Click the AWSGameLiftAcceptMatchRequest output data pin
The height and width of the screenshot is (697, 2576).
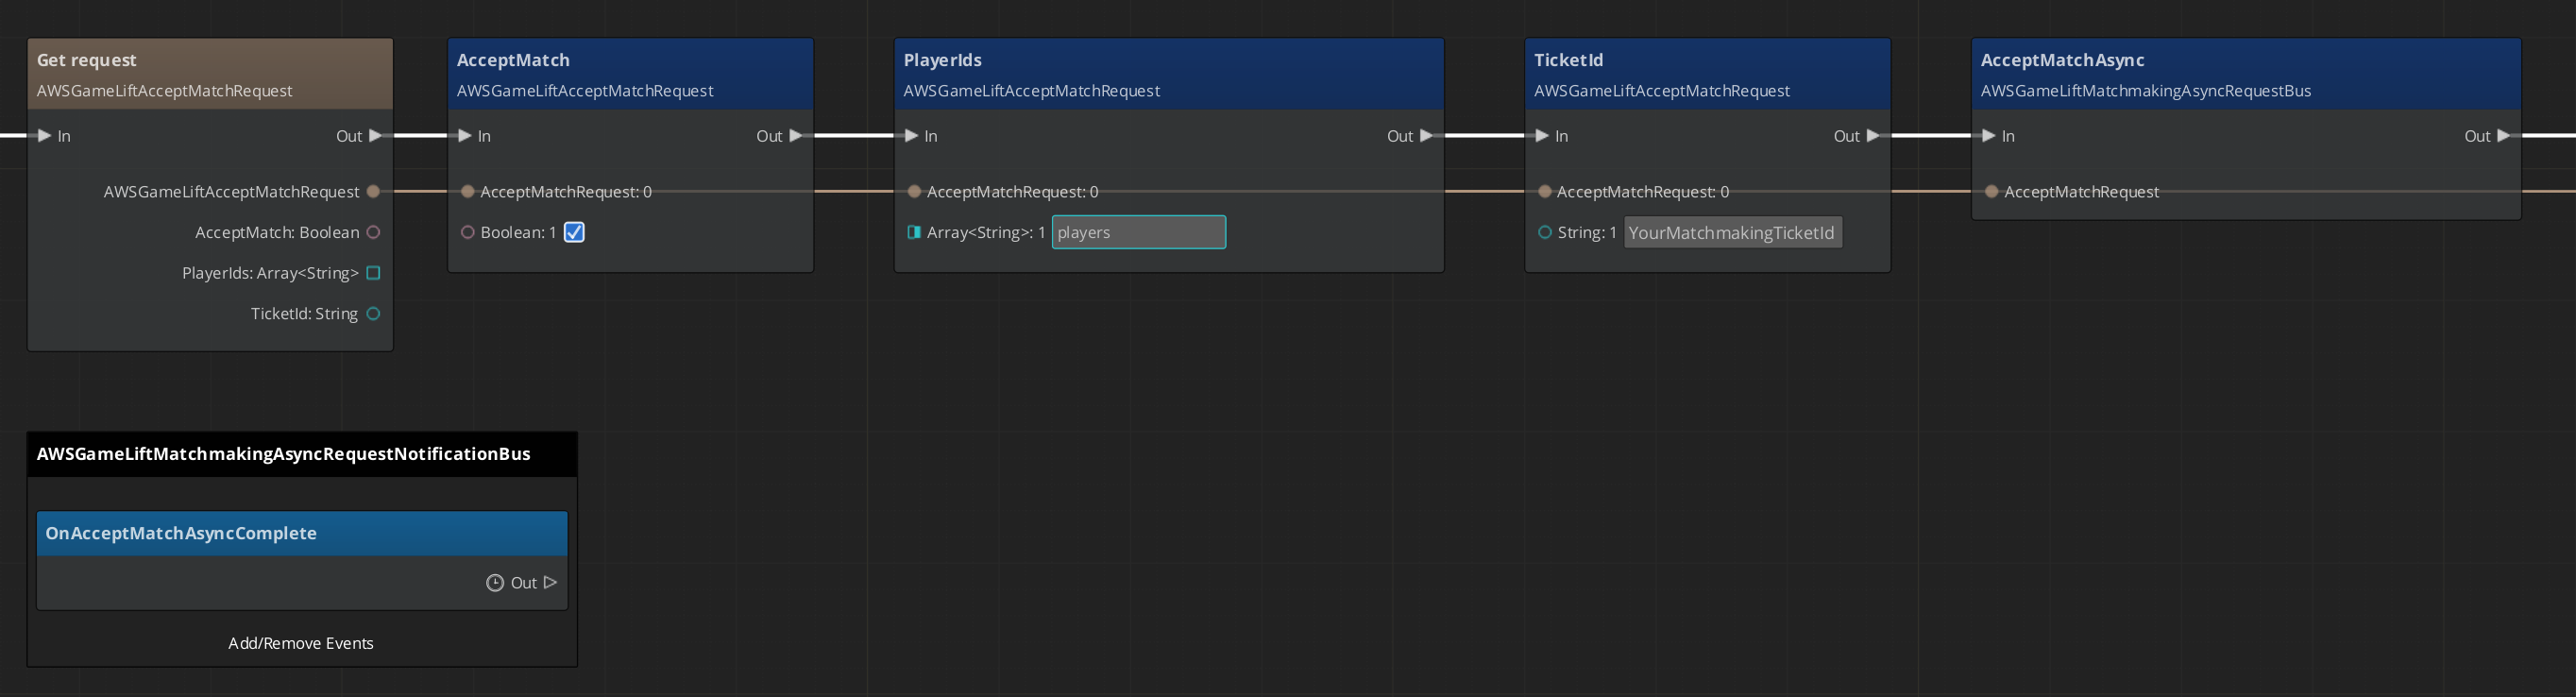click(373, 191)
